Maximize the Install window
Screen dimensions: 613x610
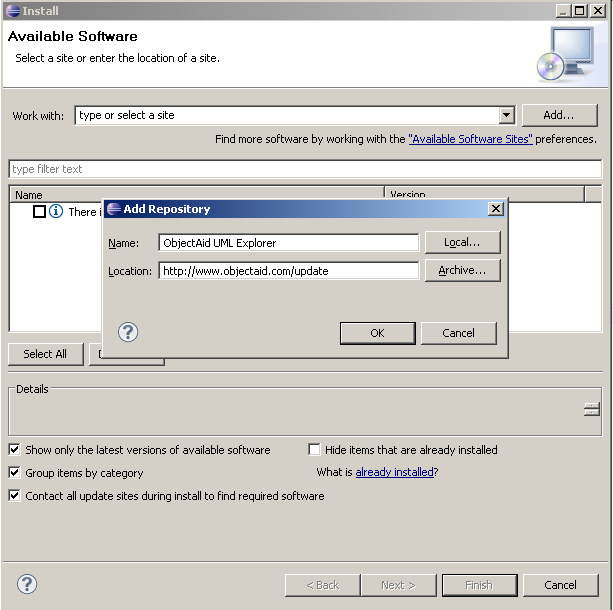point(580,11)
